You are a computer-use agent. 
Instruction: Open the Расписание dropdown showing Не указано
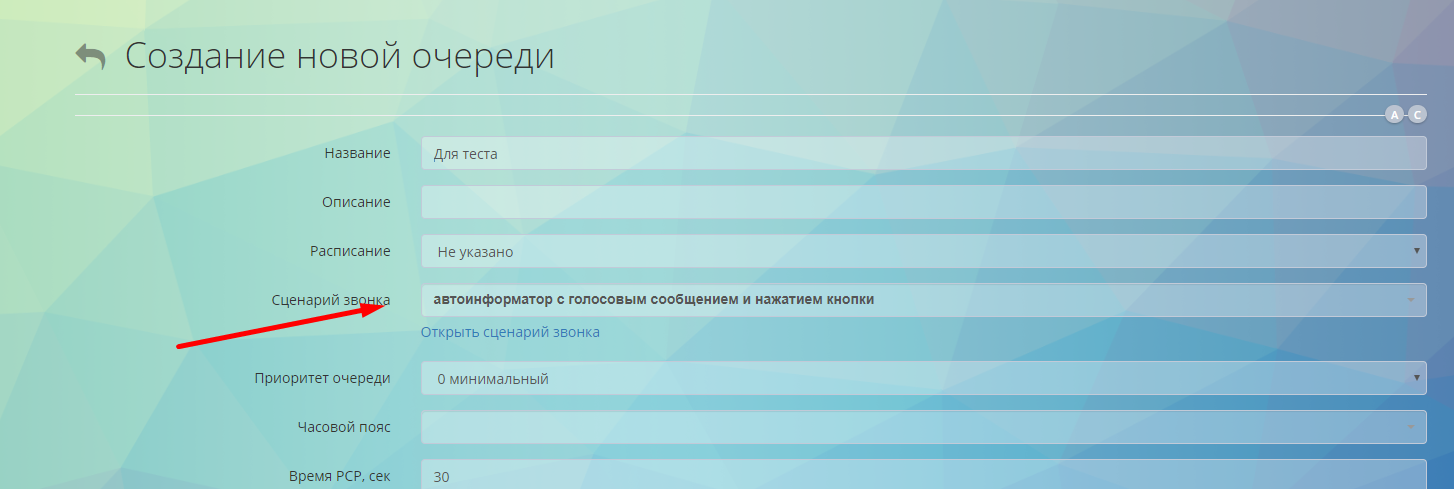924,251
